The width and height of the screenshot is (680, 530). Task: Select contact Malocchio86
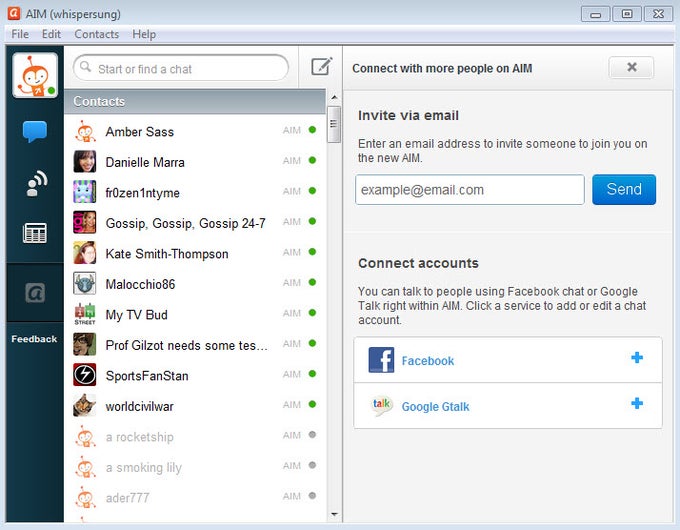[x=195, y=284]
